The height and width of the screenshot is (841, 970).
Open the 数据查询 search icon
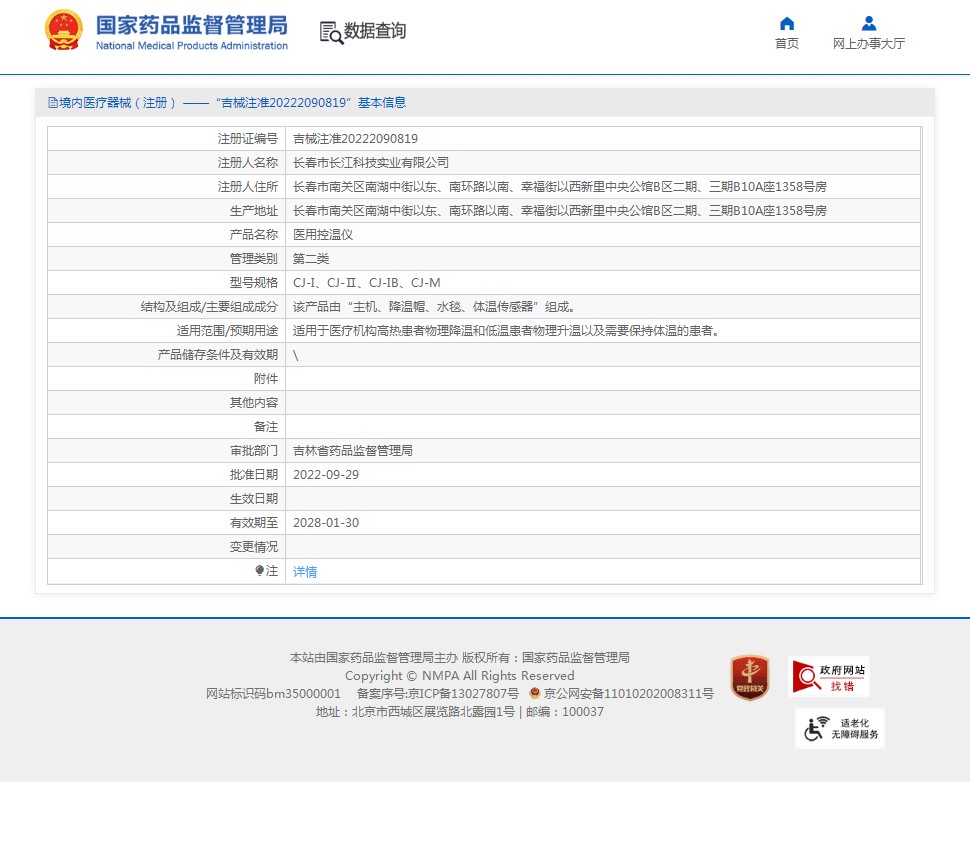coord(331,32)
